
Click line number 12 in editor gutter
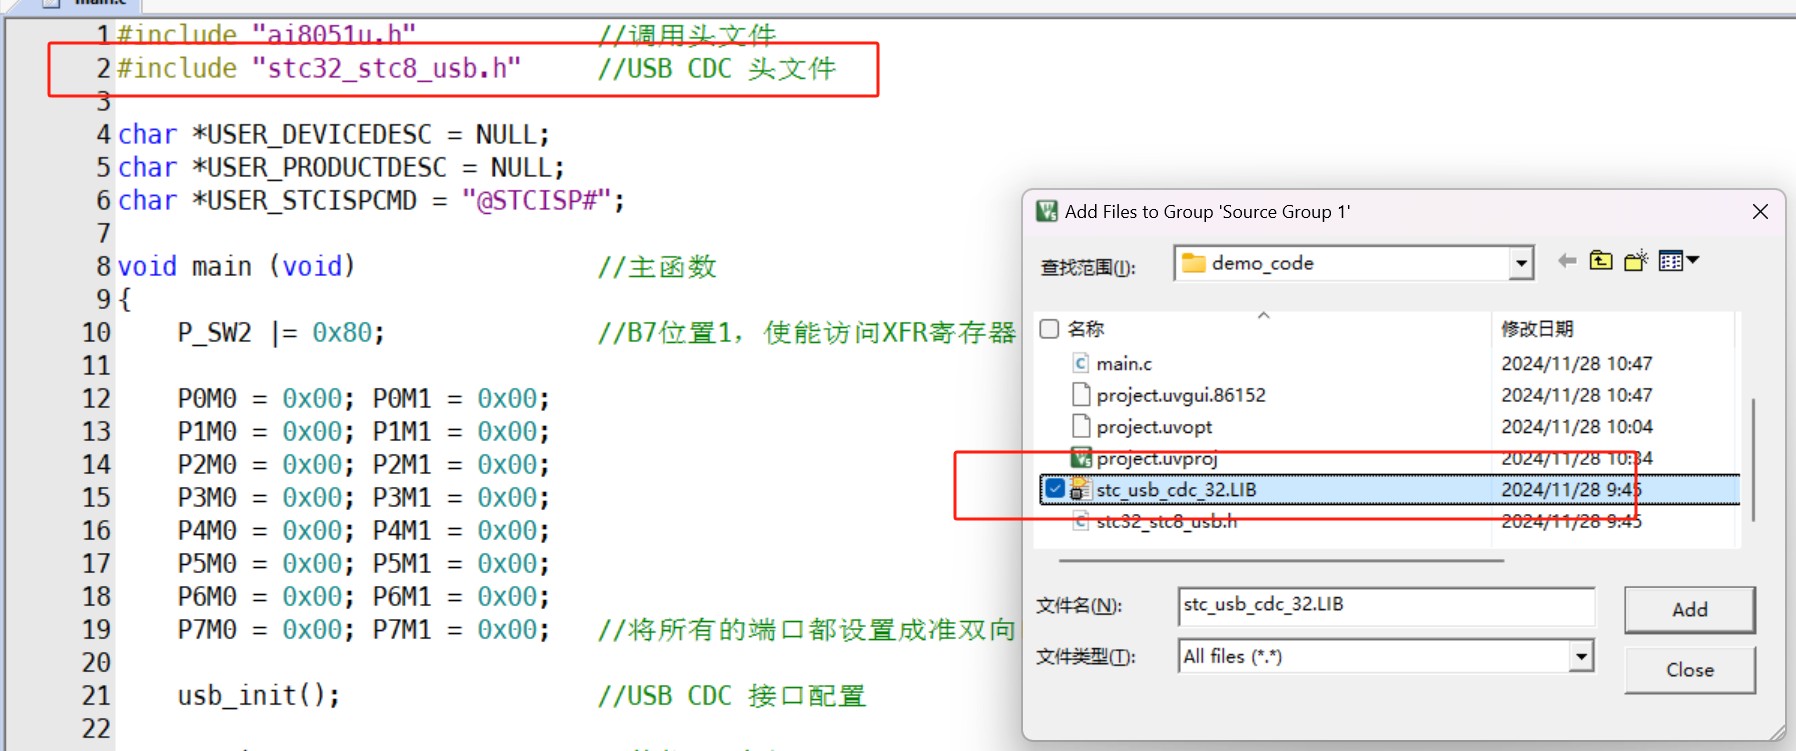click(96, 398)
